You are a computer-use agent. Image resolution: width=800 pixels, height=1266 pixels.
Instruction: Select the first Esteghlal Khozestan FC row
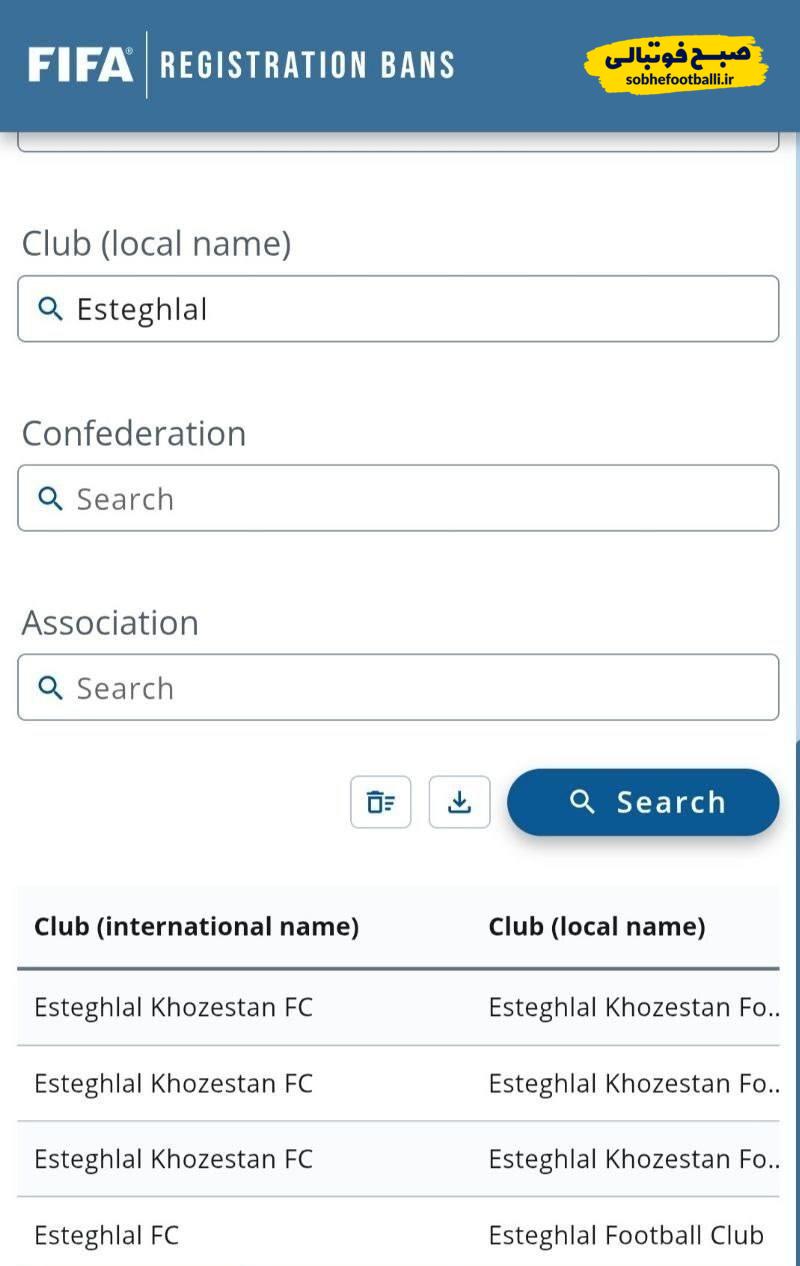pyautogui.click(x=173, y=1007)
